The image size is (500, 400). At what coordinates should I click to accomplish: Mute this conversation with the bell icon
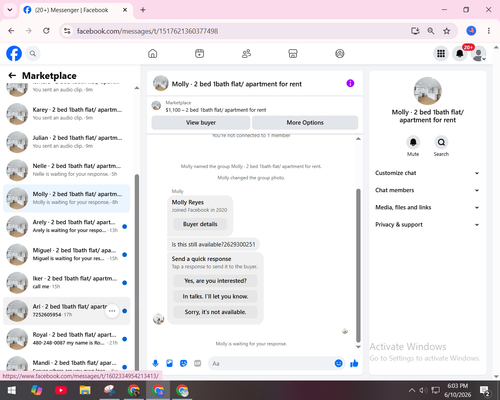coord(413,143)
